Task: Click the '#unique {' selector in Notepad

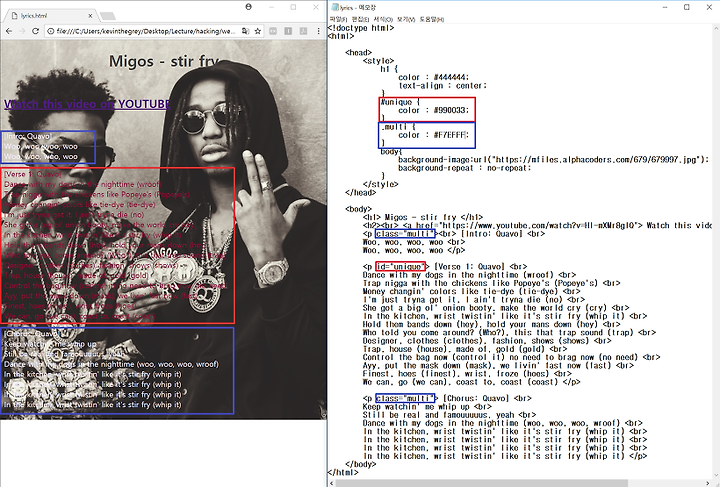Action: [400, 102]
